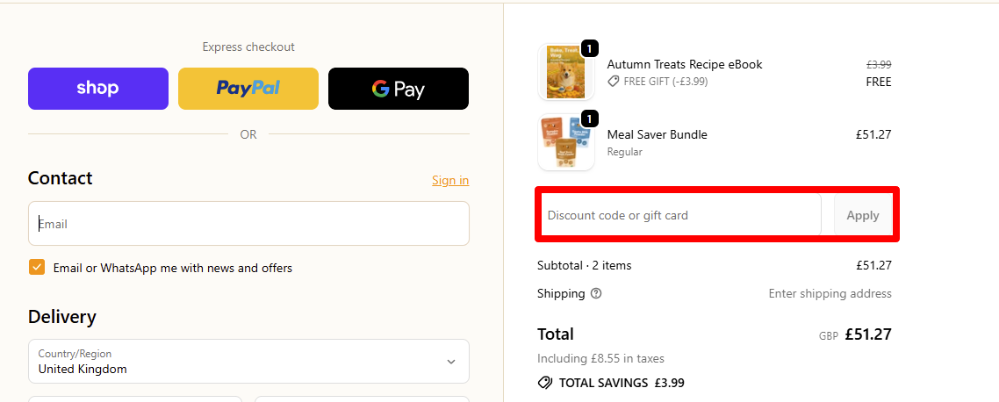Image resolution: width=999 pixels, height=402 pixels.
Task: Choose PayPal express checkout
Action: (248, 89)
